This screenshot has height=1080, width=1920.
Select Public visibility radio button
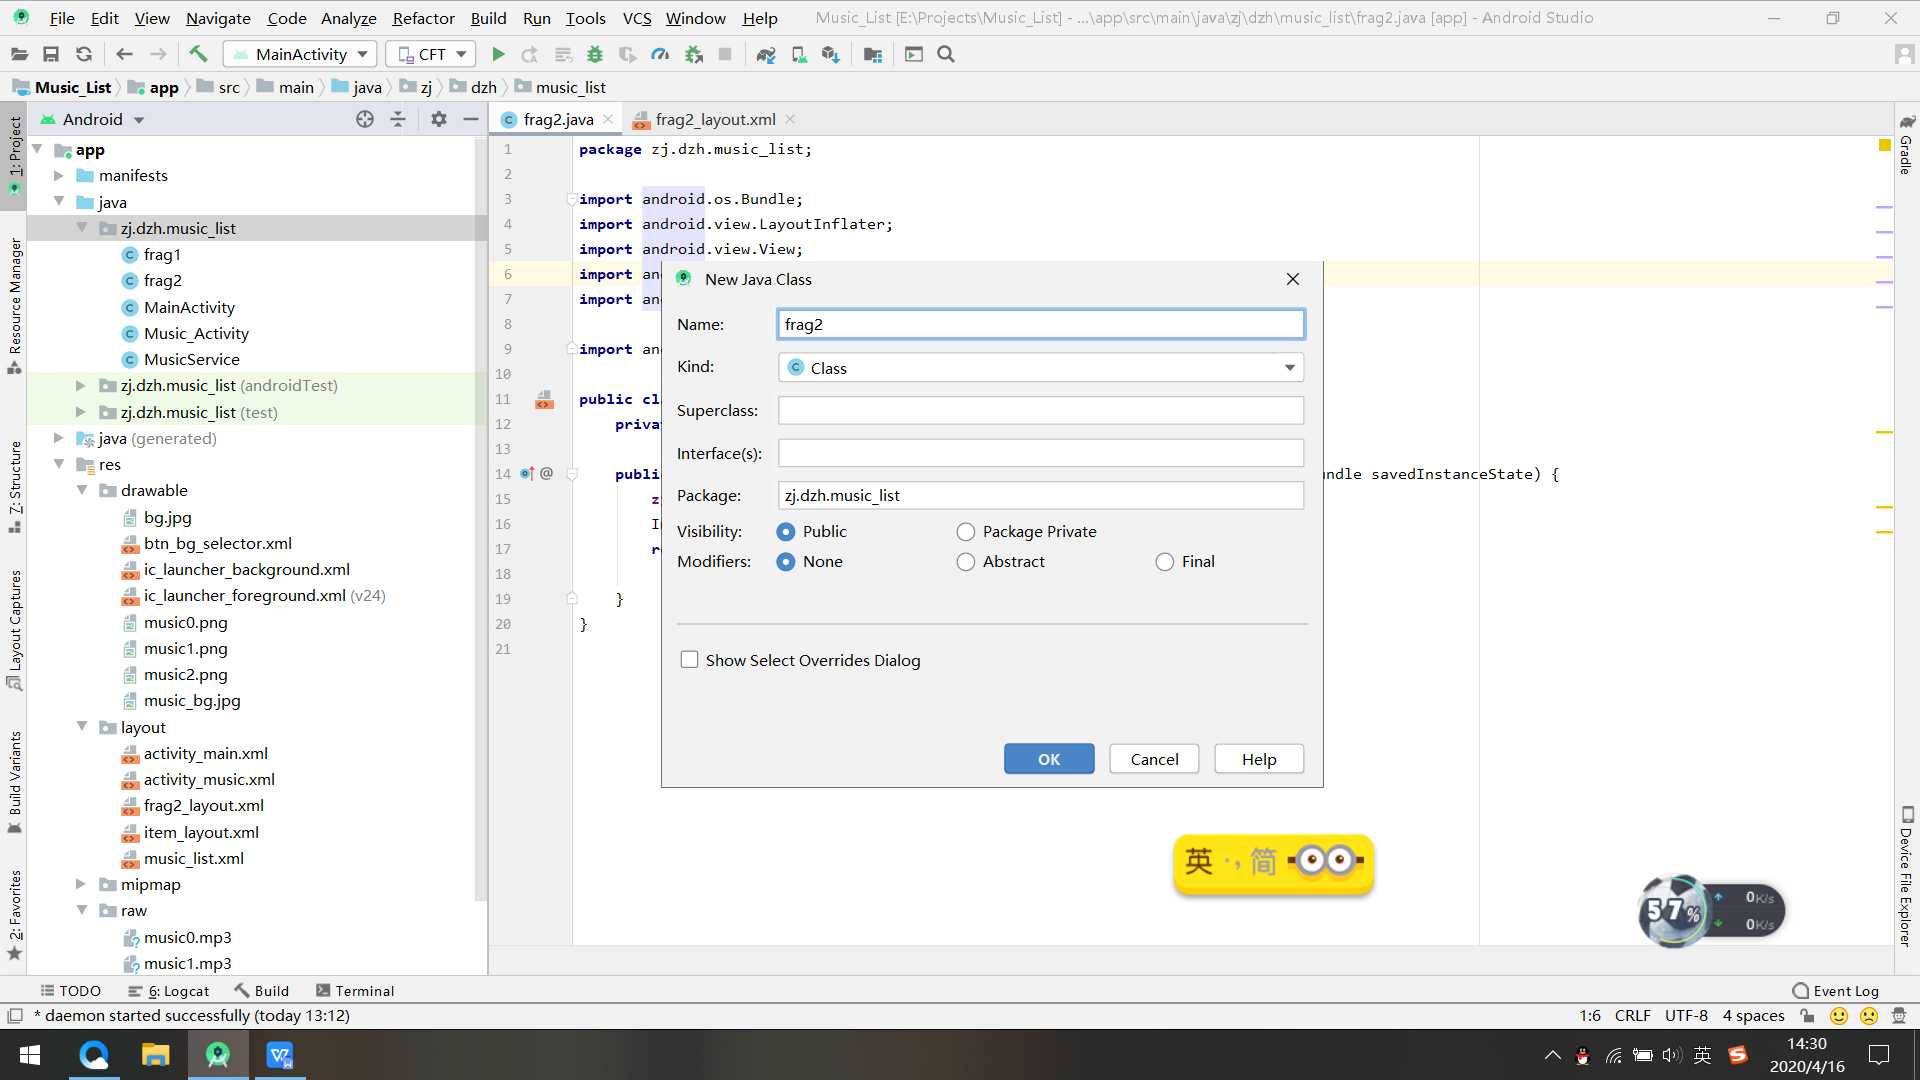[787, 531]
